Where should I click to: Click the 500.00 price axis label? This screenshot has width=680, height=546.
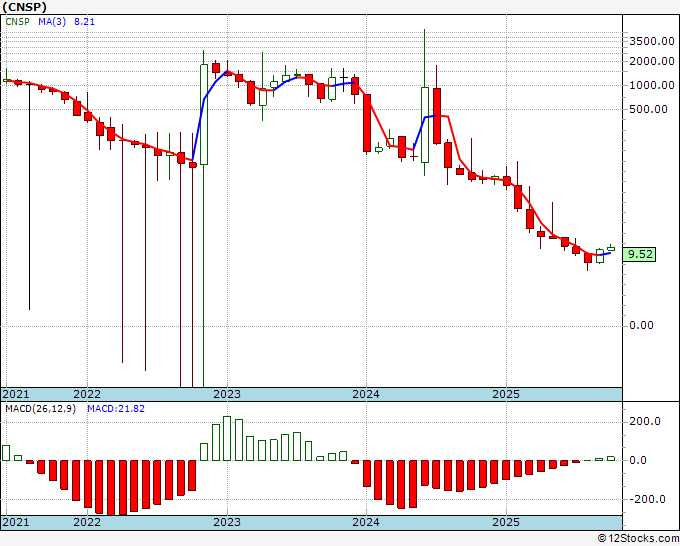pos(648,109)
